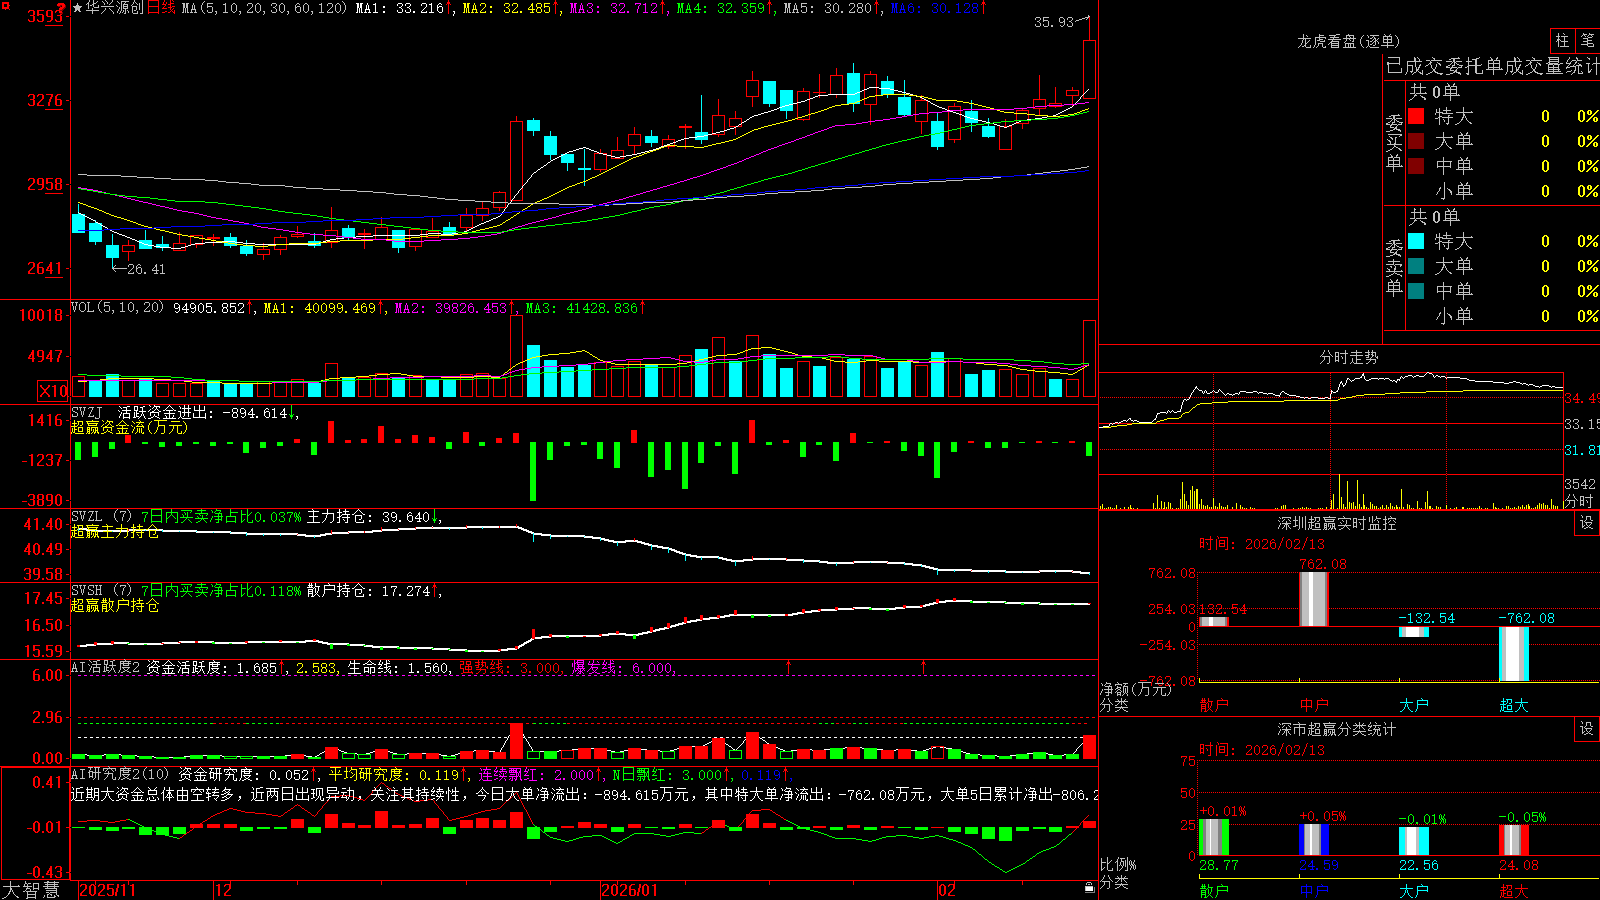
Task: Click the 华兴源创 stock name
Action: (114, 8)
